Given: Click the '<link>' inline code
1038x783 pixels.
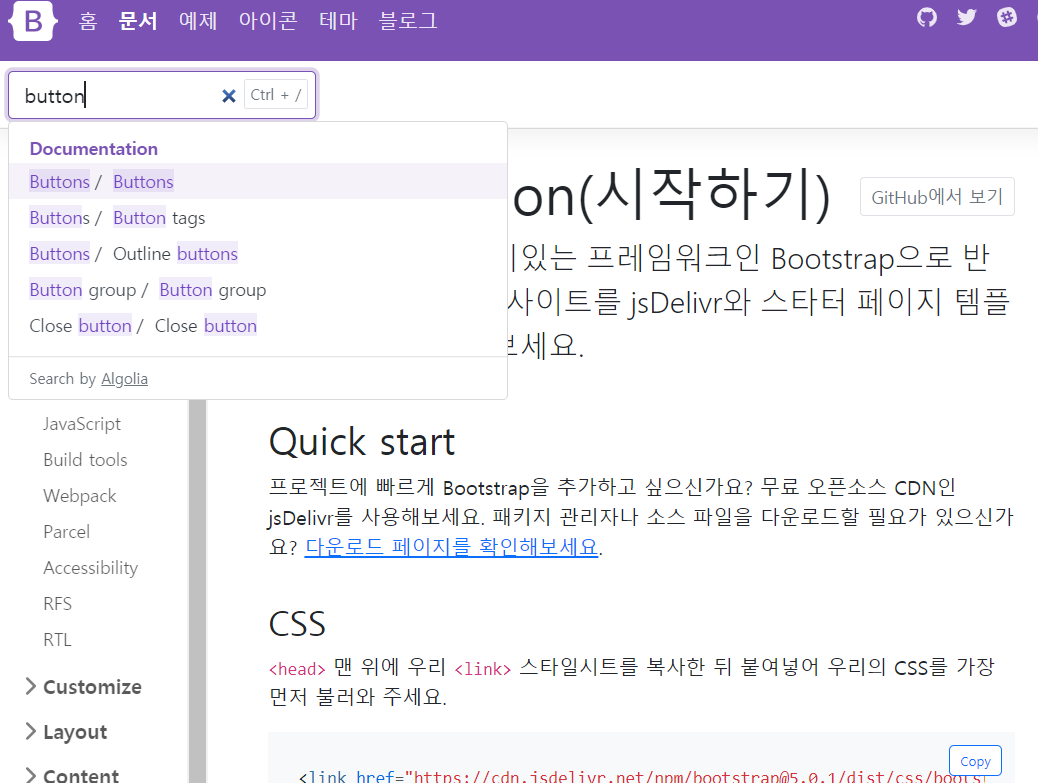Looking at the screenshot, I should [x=483, y=669].
